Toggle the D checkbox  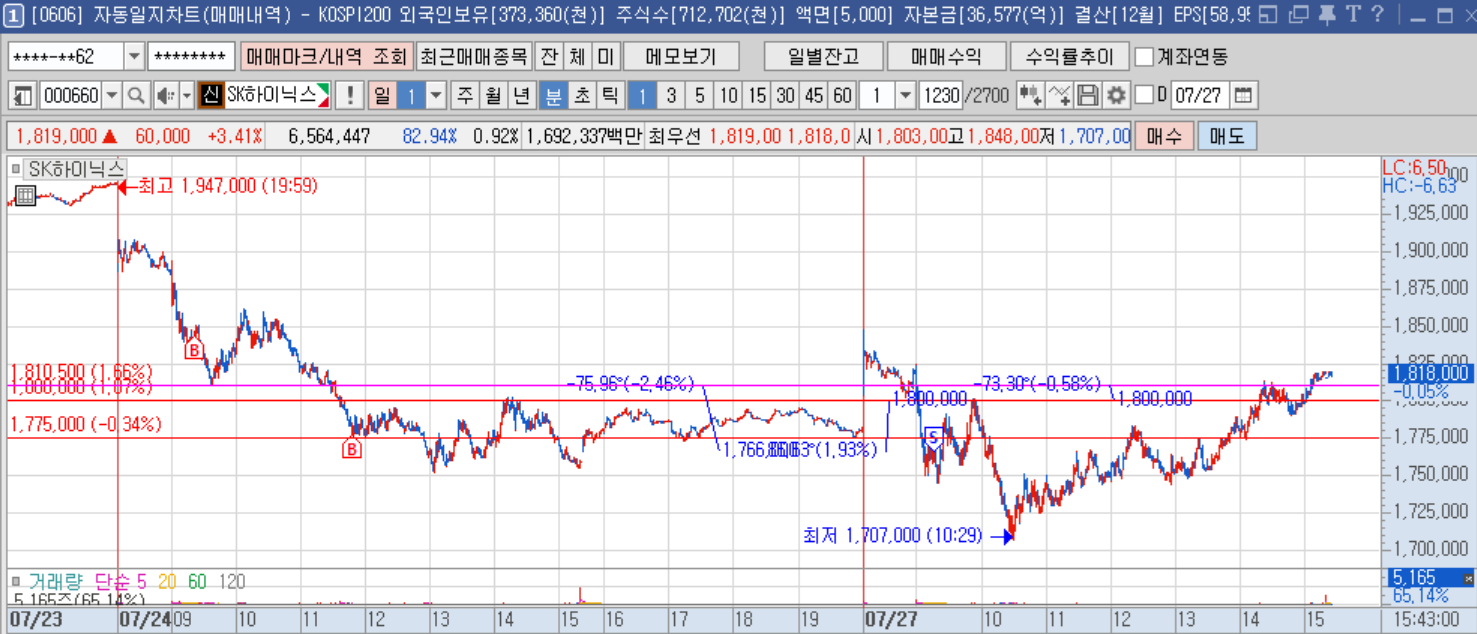[x=1144, y=95]
